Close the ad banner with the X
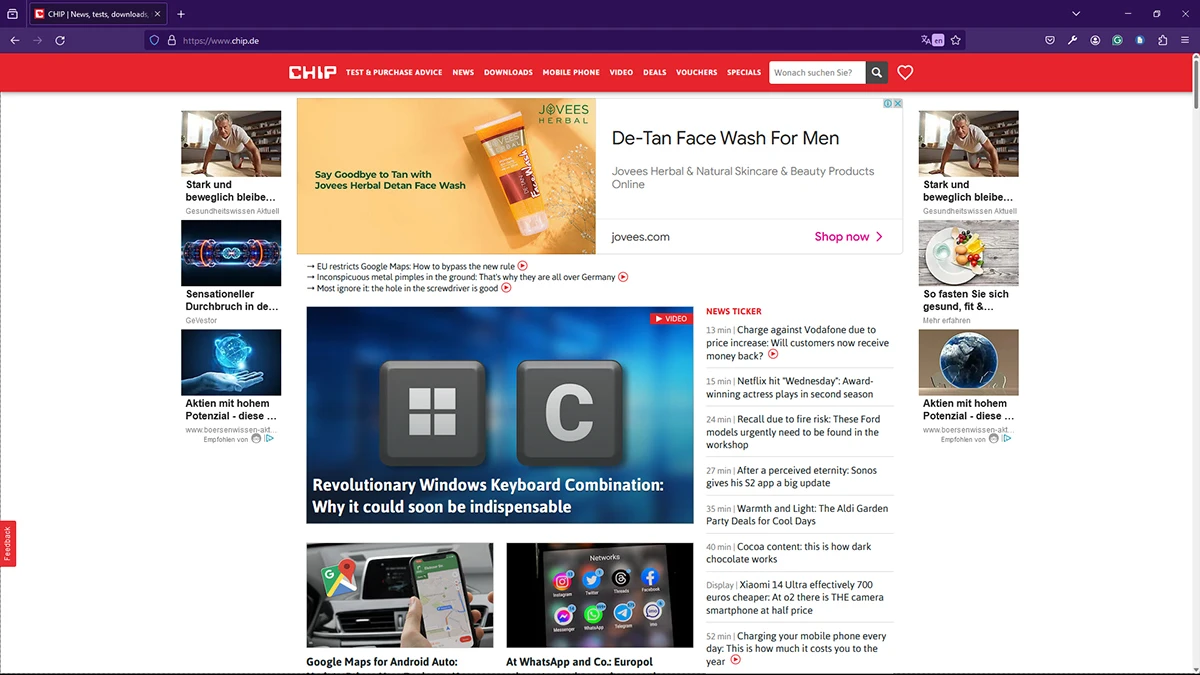 898,103
